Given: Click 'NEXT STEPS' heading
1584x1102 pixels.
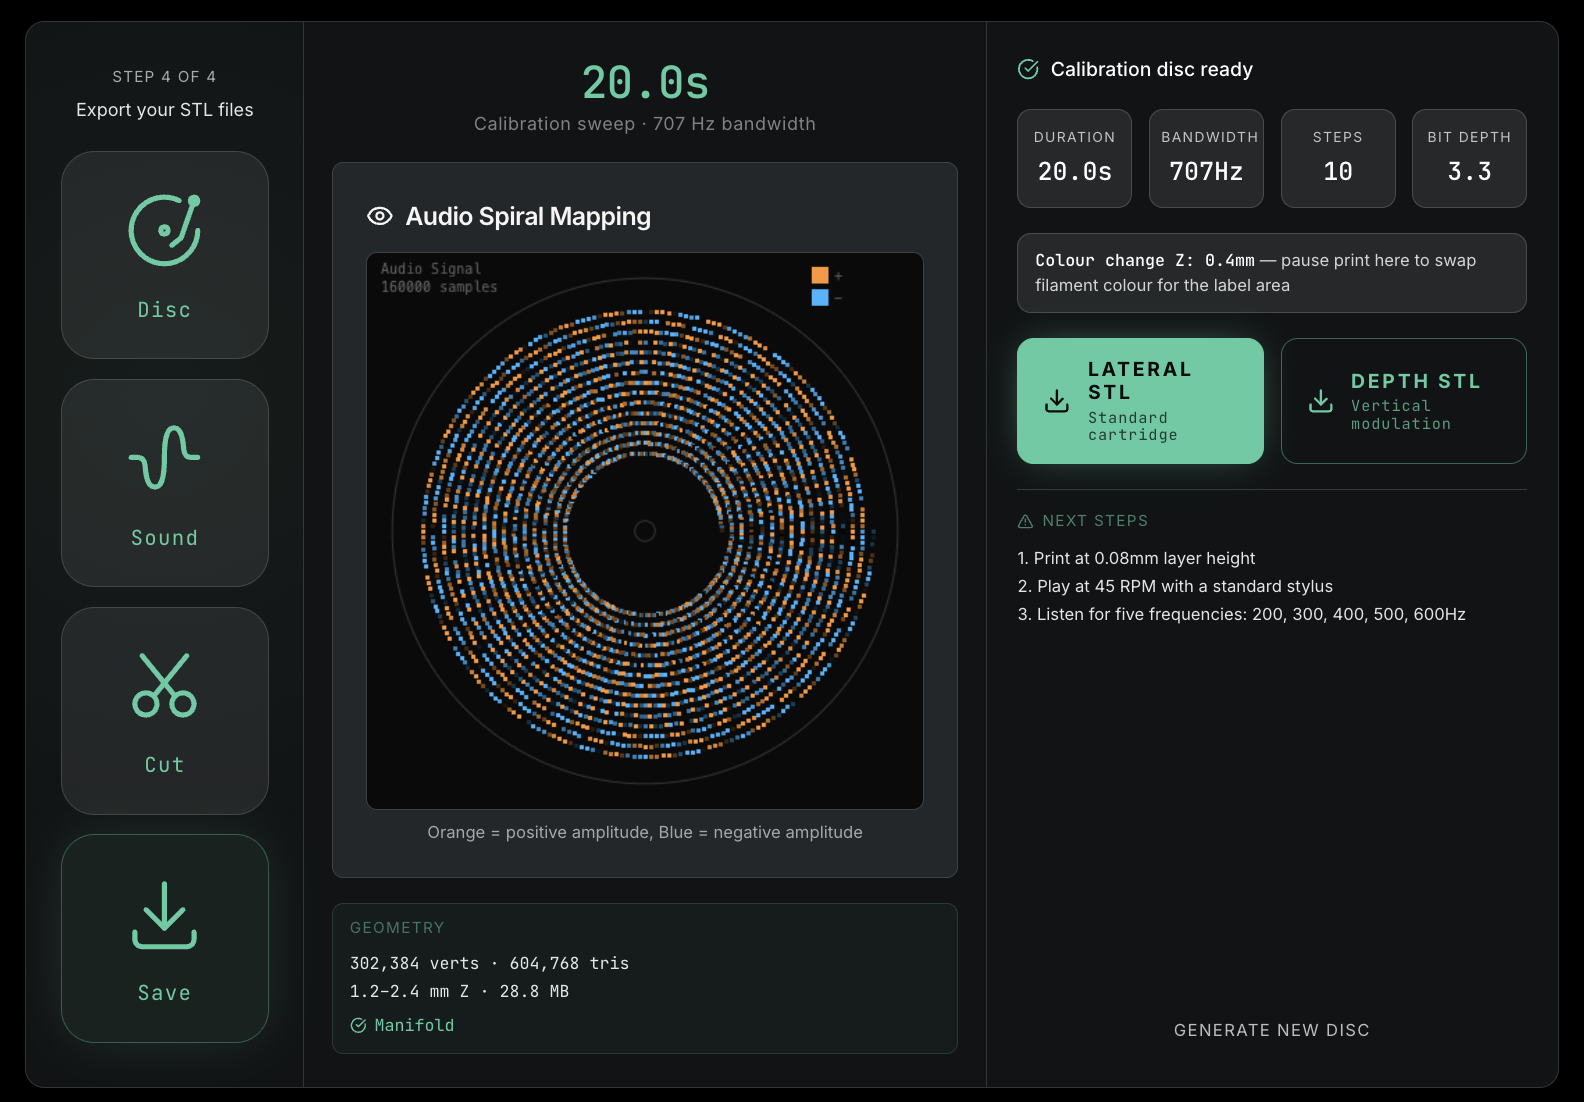Looking at the screenshot, I should coord(1095,521).
